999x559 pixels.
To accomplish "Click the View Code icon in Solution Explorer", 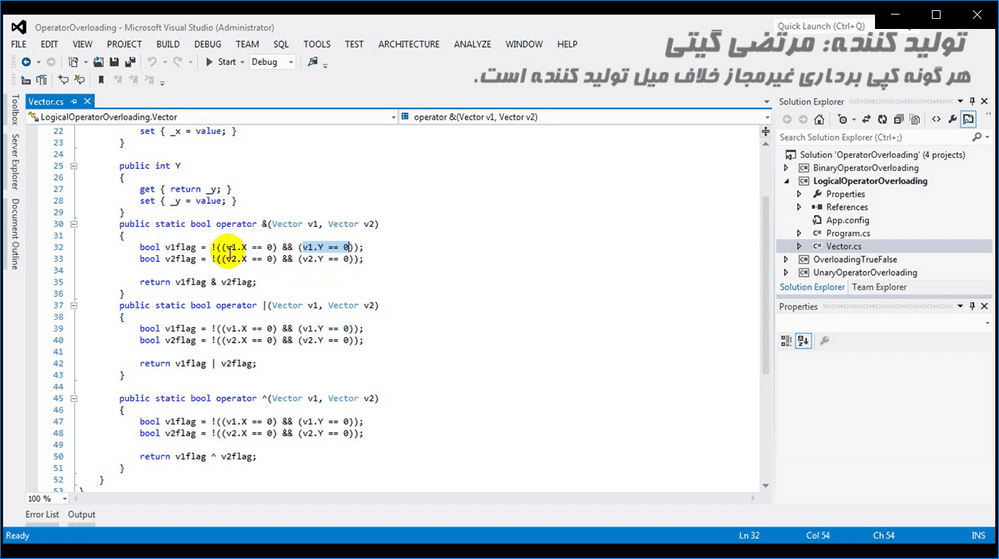I will (936, 119).
